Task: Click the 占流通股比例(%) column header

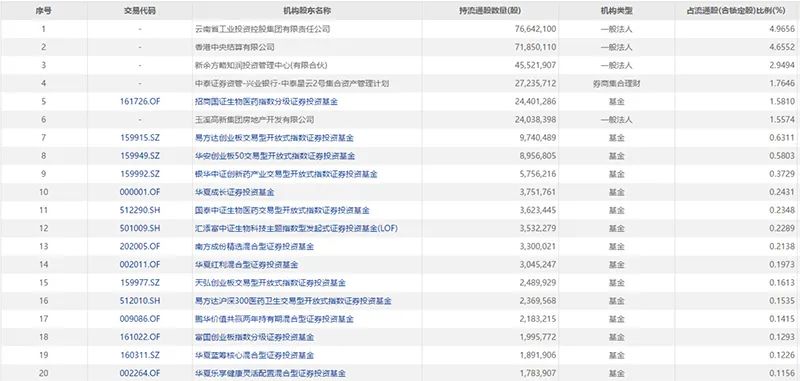Action: pos(736,11)
